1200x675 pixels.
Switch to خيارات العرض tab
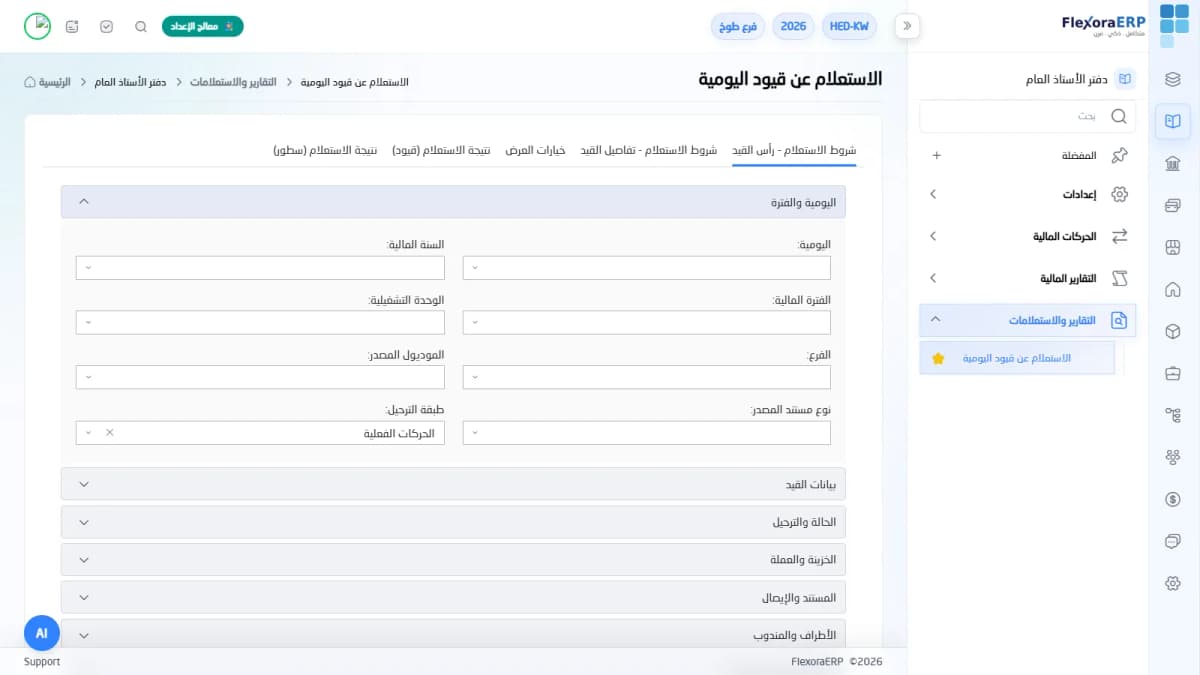click(535, 150)
